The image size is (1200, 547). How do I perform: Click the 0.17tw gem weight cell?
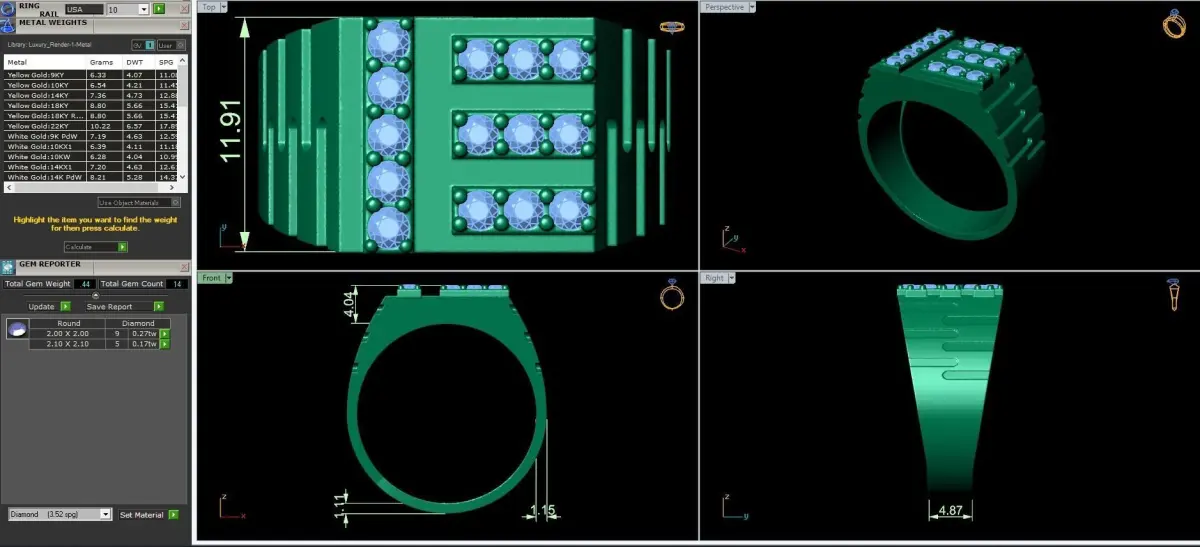click(144, 344)
